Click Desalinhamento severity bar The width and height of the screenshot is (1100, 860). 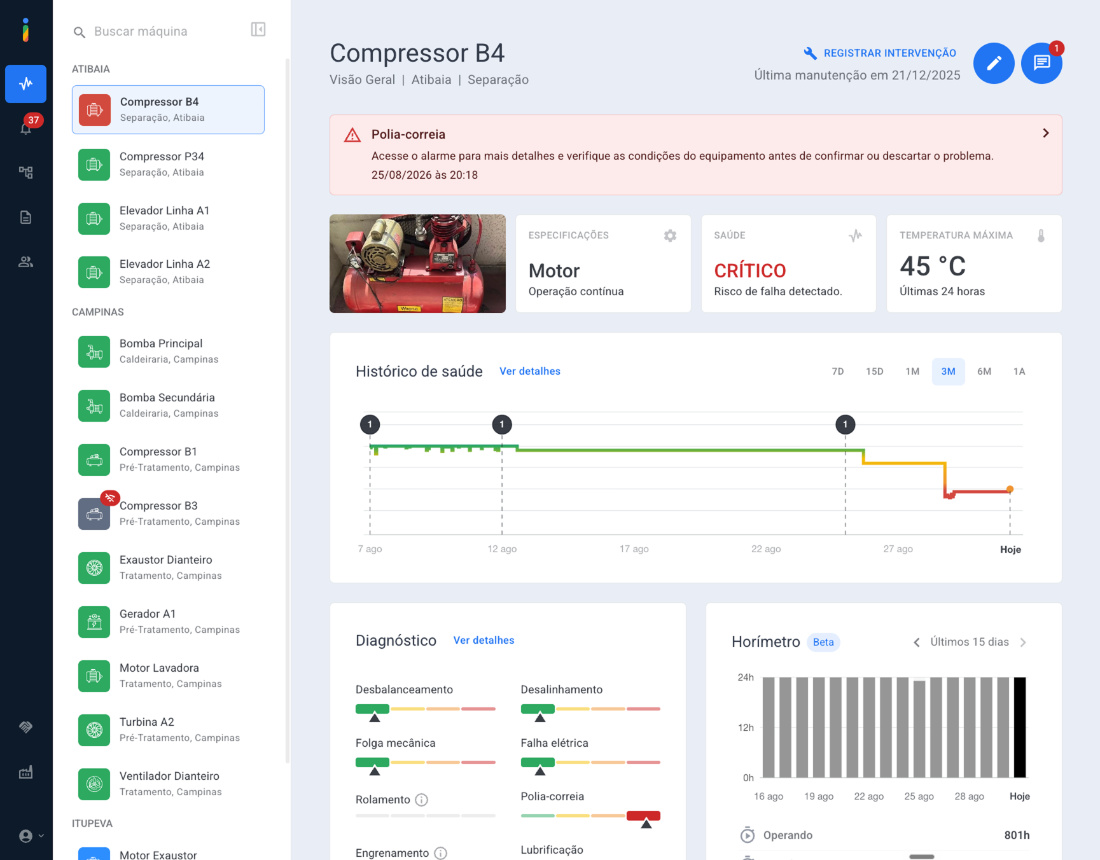[591, 711]
